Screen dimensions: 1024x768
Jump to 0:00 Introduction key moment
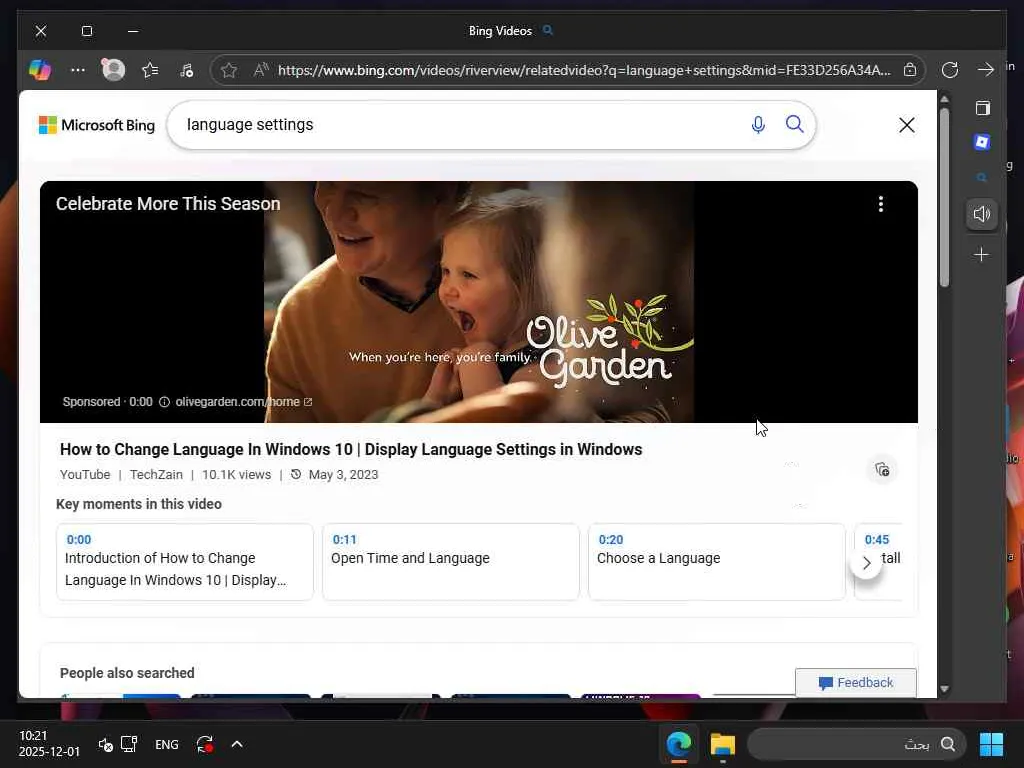[x=185, y=562]
